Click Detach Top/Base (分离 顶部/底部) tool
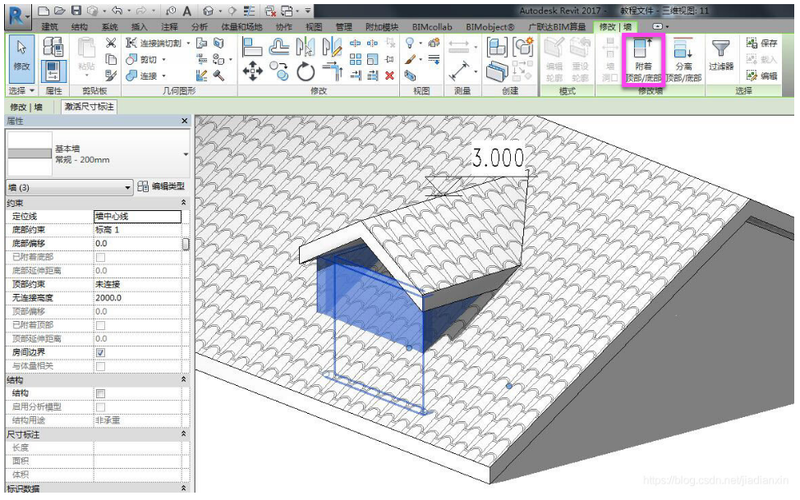This screenshot has height=500, width=800. click(x=684, y=58)
